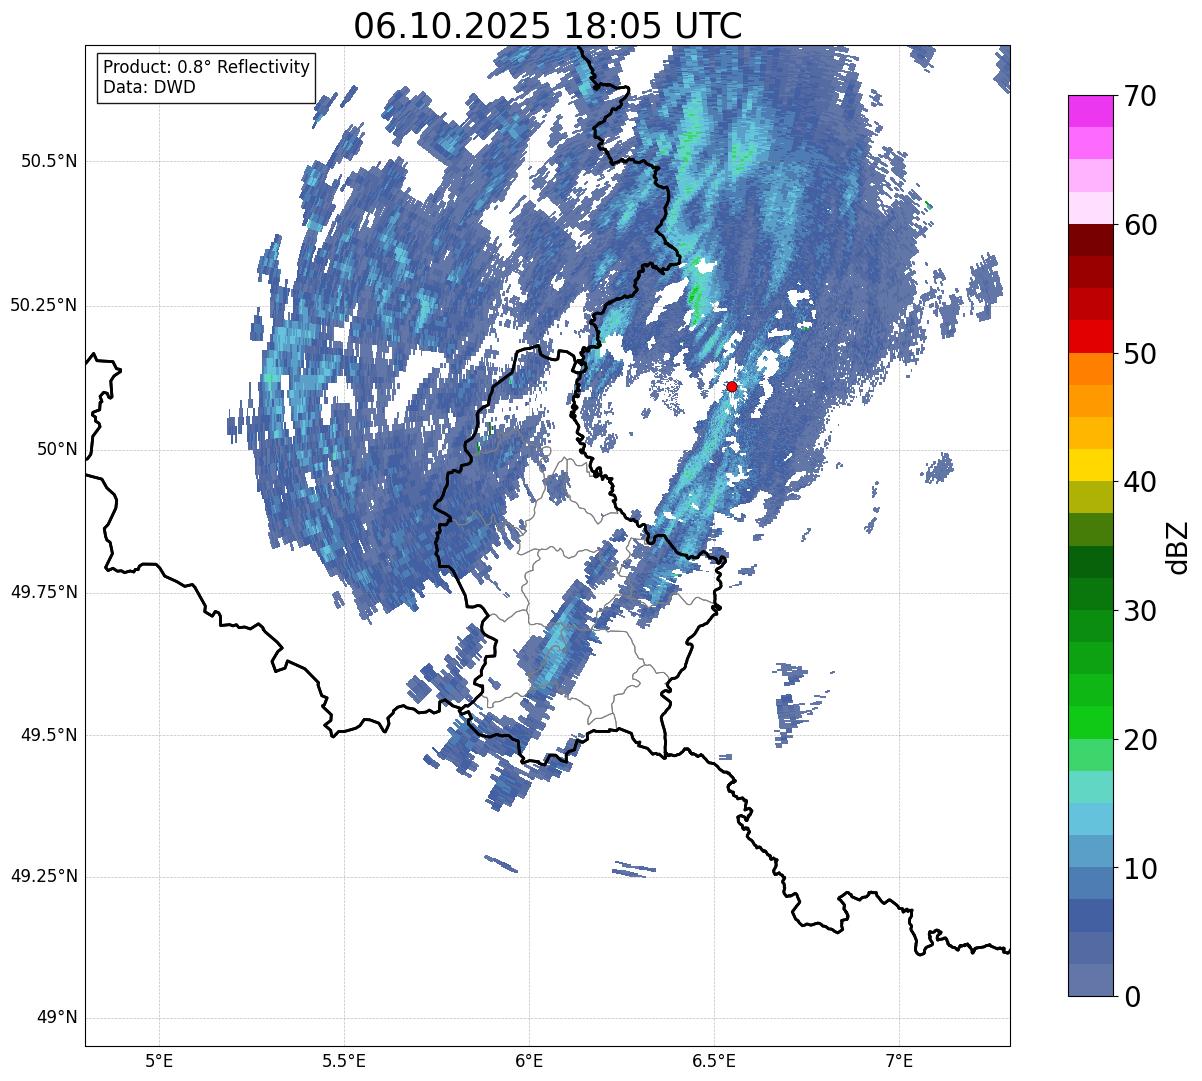Click the 50.25°N latitude label
The image size is (1202, 1081).
[x=44, y=306]
